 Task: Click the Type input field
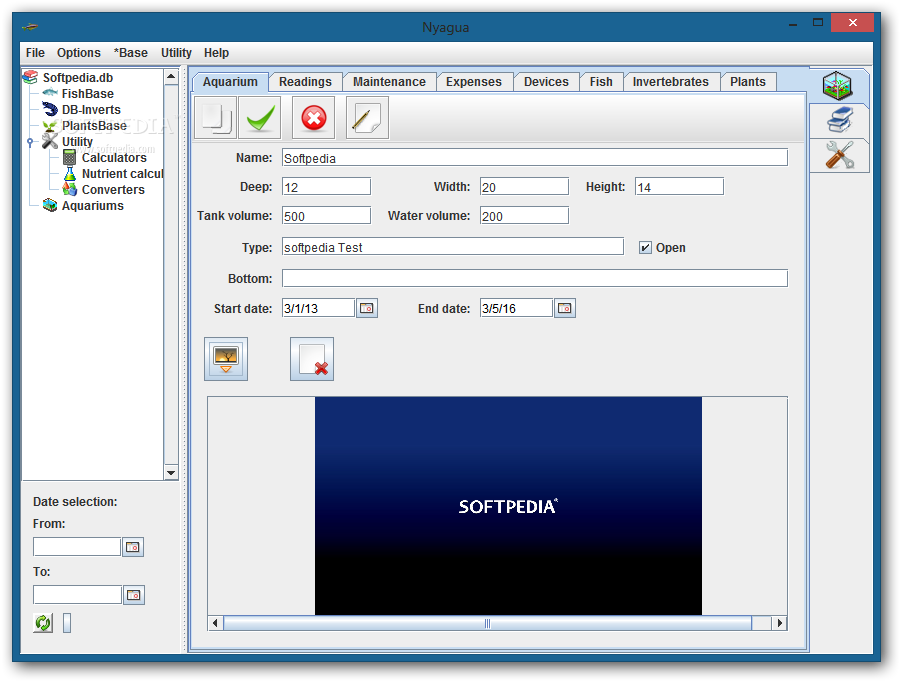[x=453, y=247]
